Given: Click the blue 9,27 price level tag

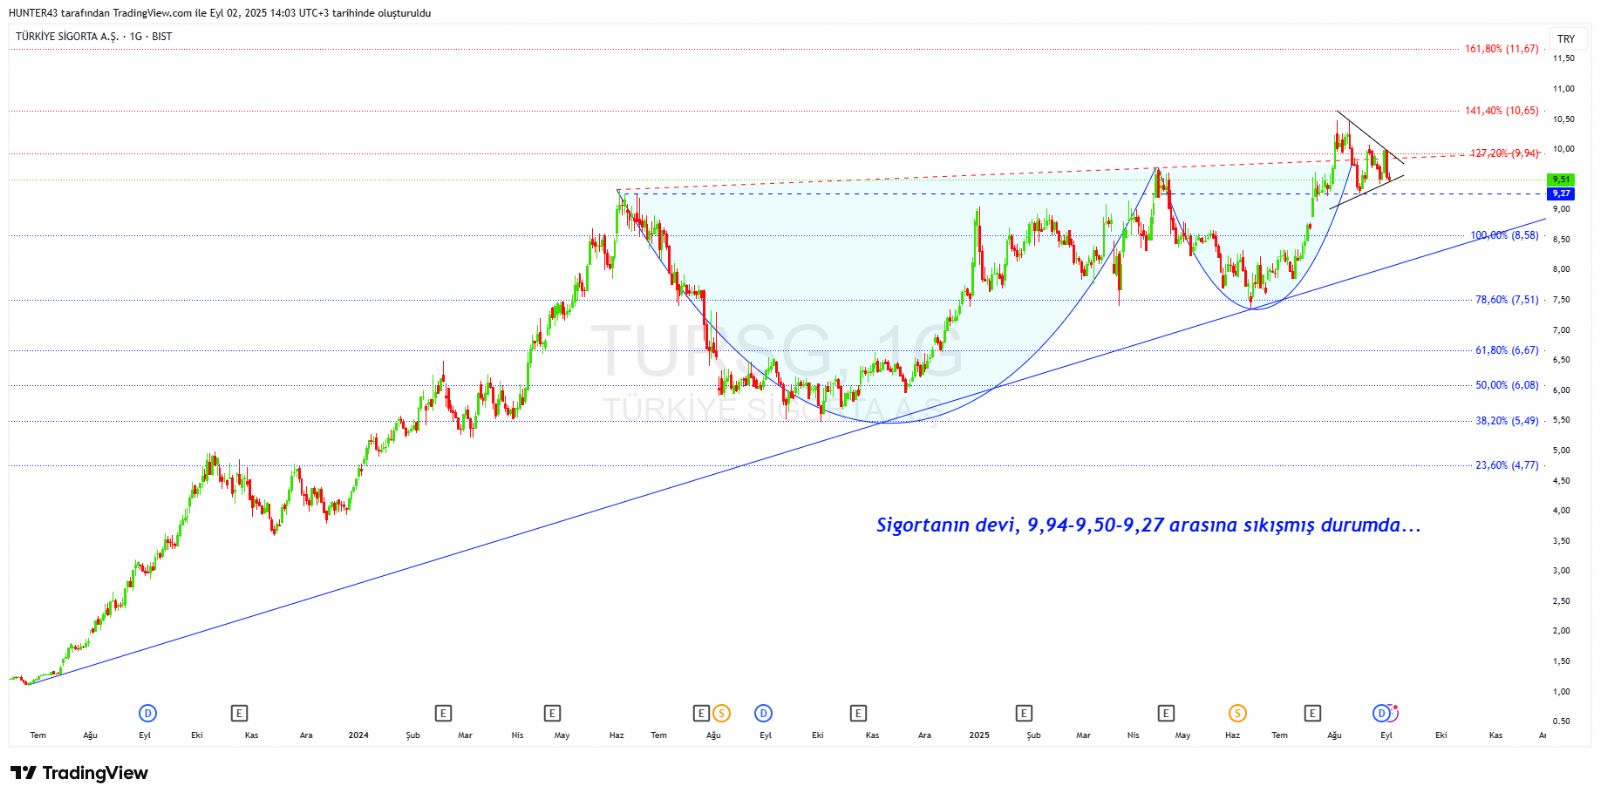Looking at the screenshot, I should click(x=1561, y=193).
